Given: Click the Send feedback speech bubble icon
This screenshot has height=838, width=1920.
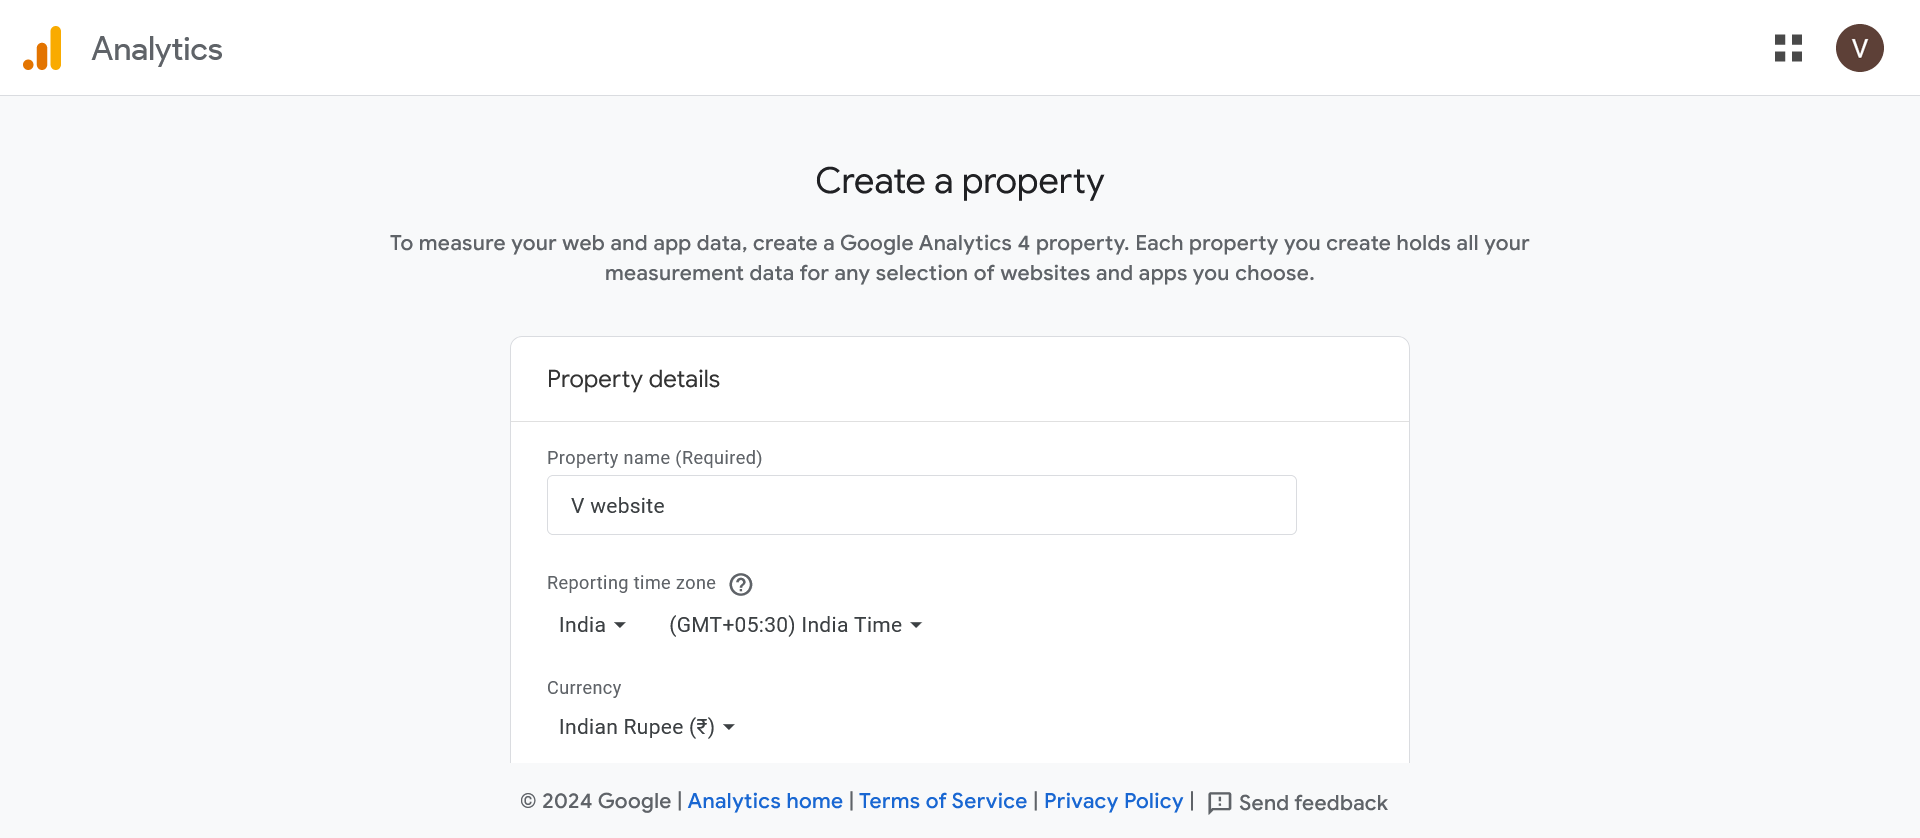Looking at the screenshot, I should tap(1219, 803).
